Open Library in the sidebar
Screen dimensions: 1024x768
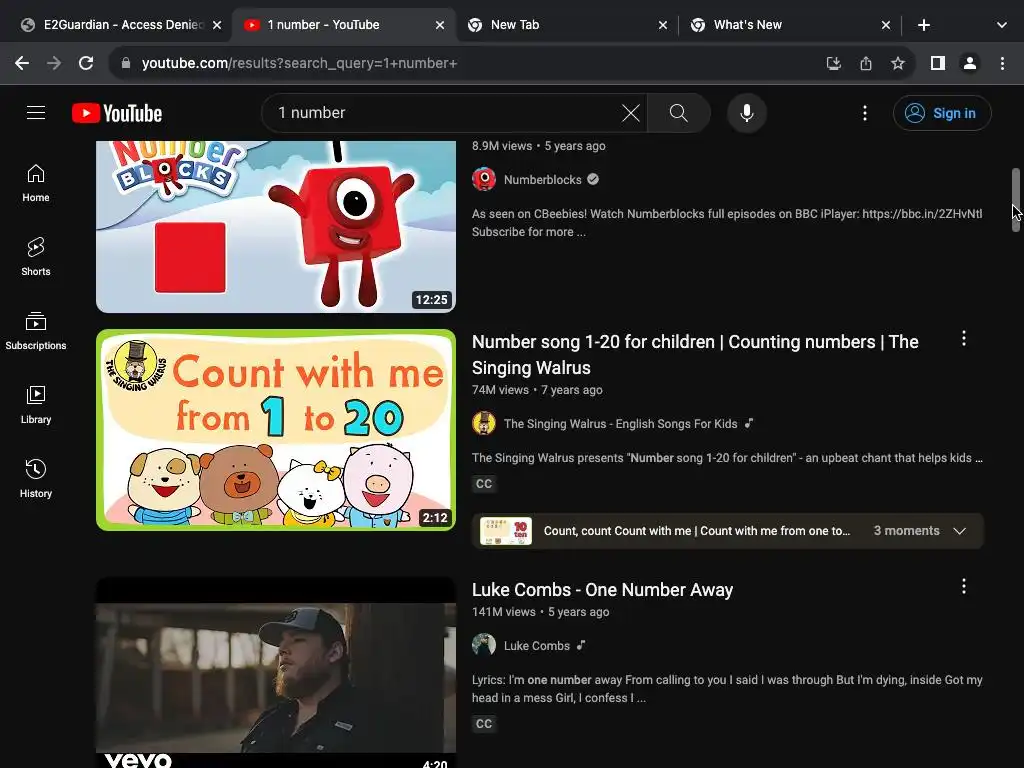(36, 405)
